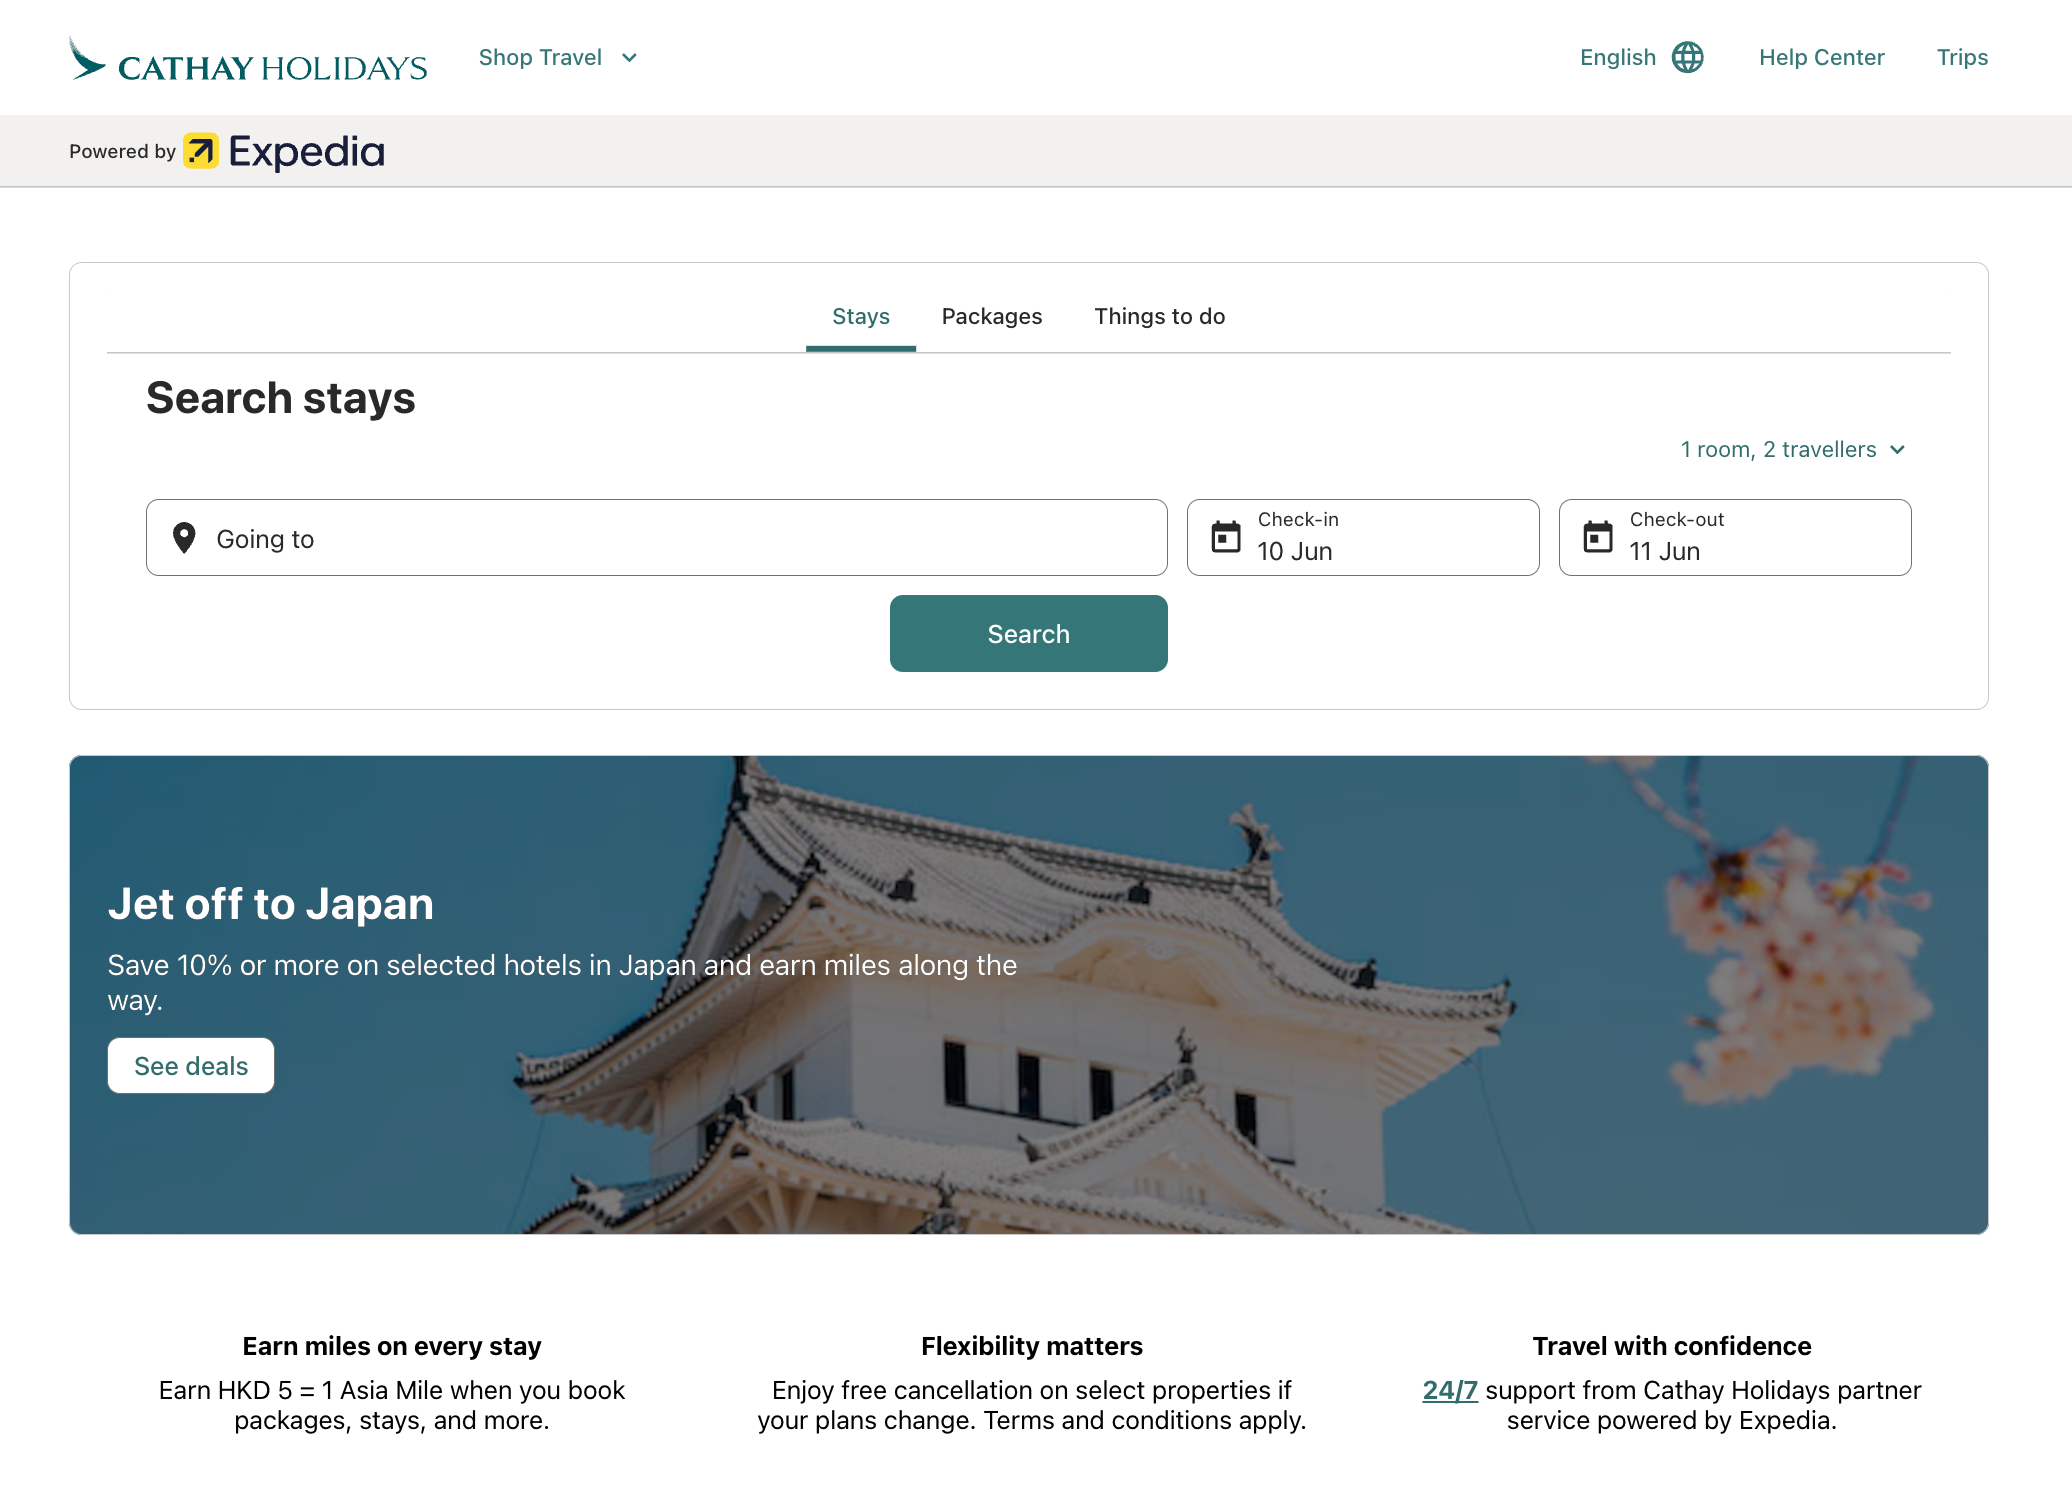Image resolution: width=2072 pixels, height=1490 pixels.
Task: Open the Trips link
Action: [x=1961, y=58]
